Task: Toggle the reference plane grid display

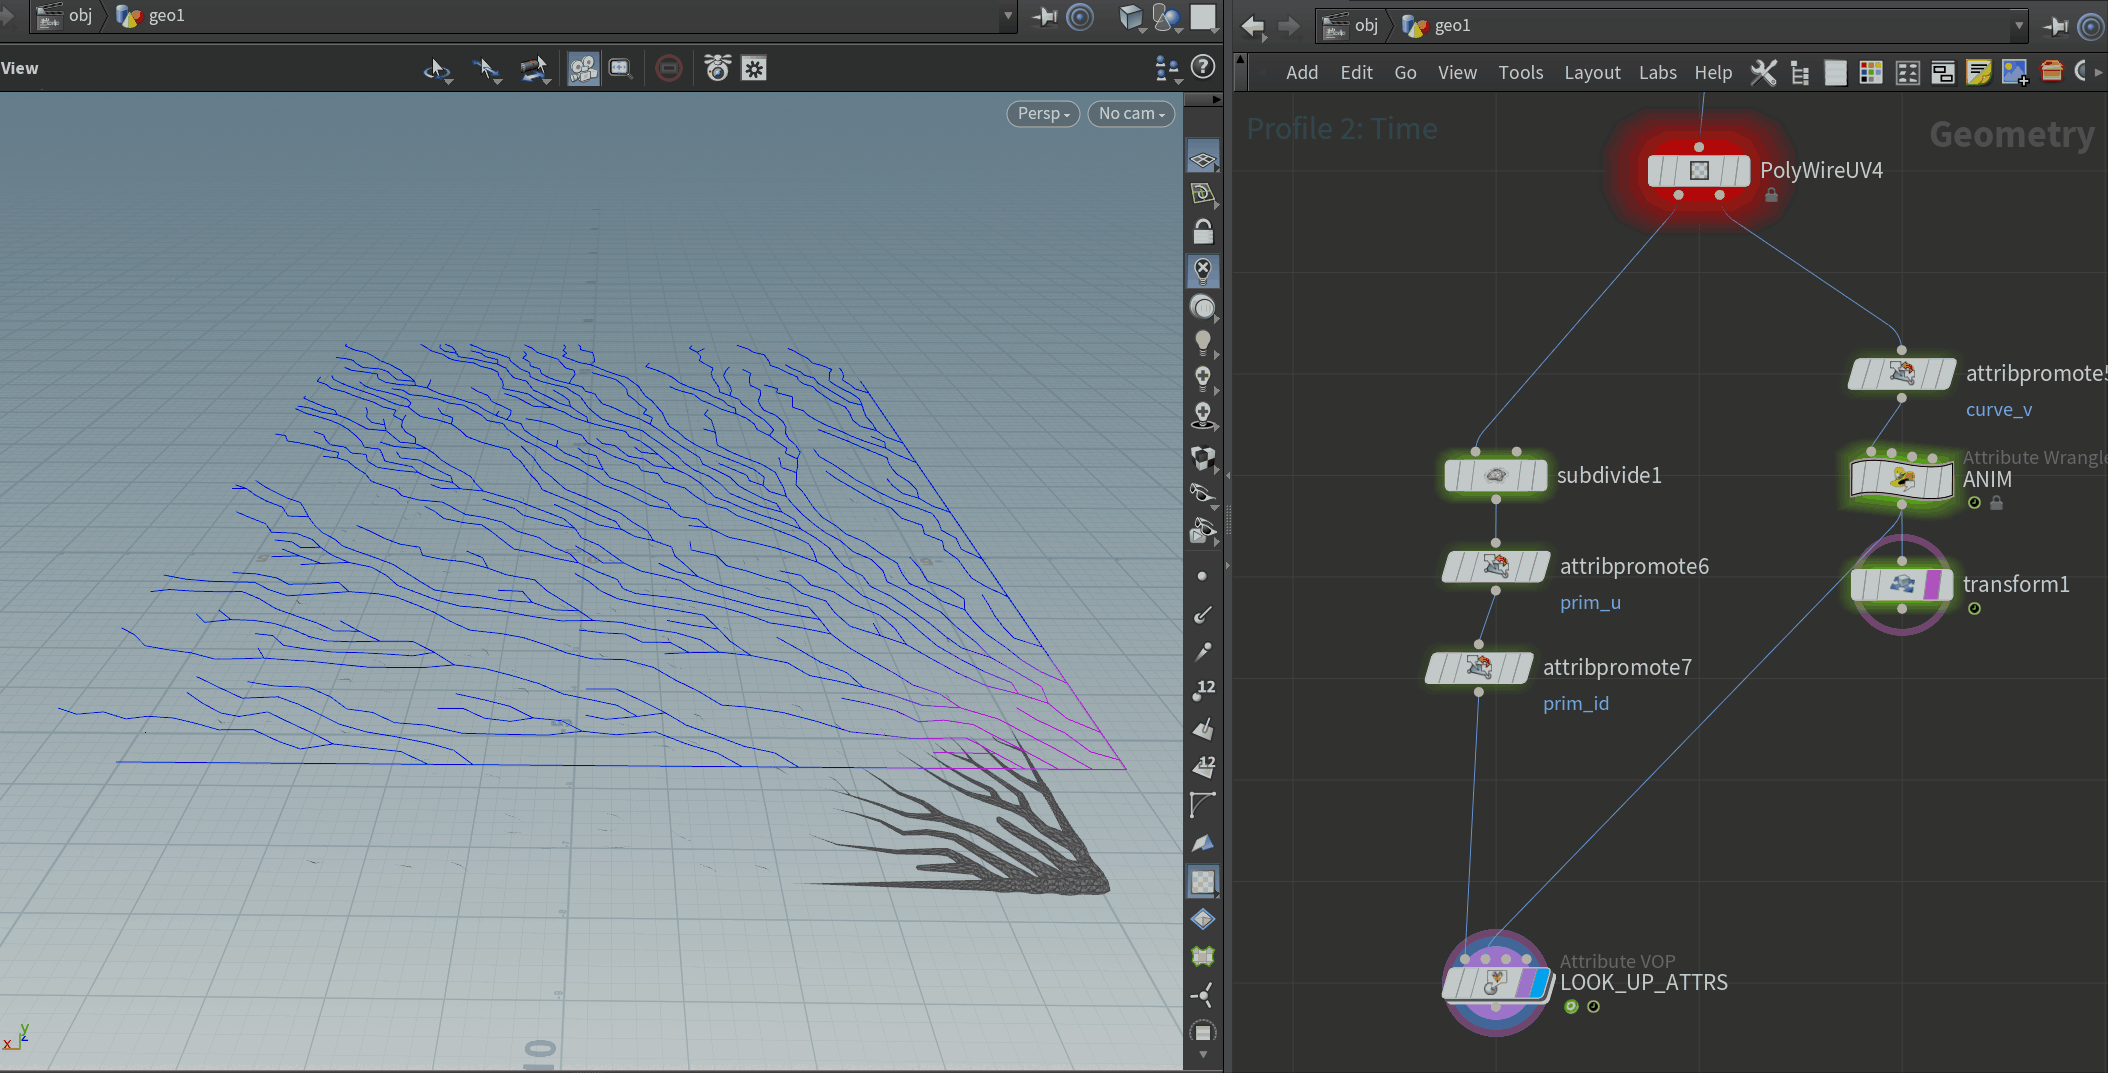Action: (x=1203, y=159)
